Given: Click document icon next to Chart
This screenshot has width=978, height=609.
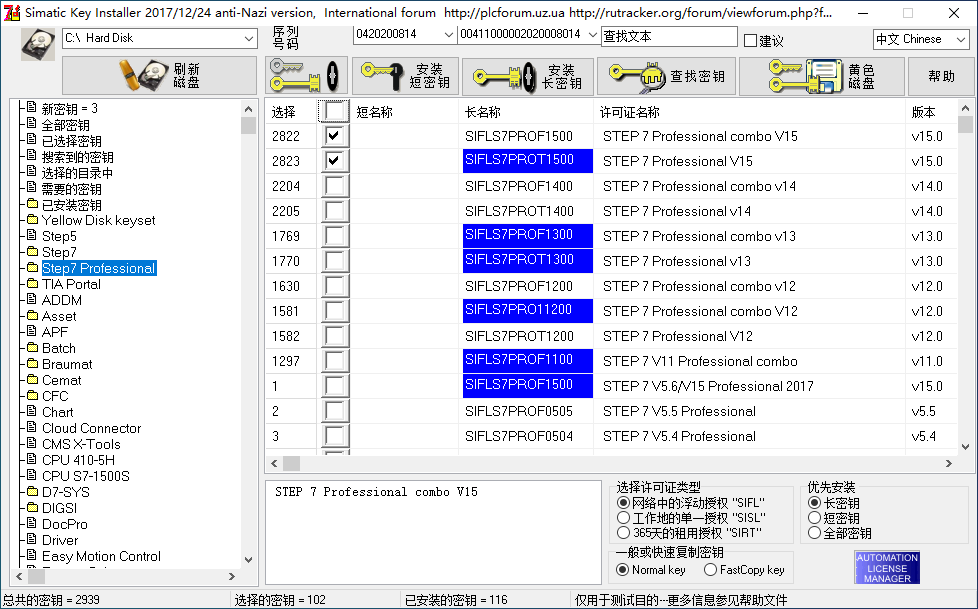Looking at the screenshot, I should pyautogui.click(x=32, y=411).
